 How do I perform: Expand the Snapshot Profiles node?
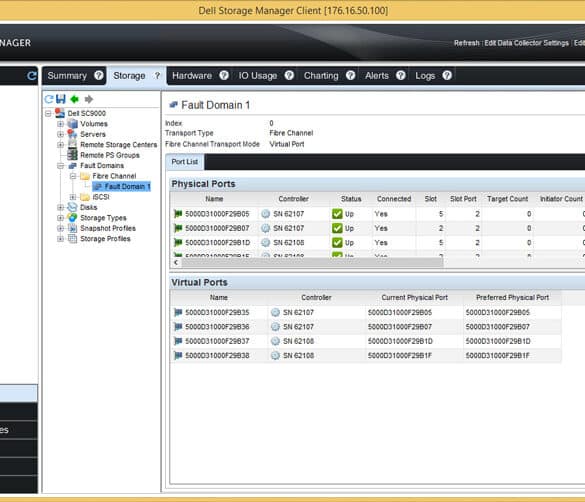[60, 228]
